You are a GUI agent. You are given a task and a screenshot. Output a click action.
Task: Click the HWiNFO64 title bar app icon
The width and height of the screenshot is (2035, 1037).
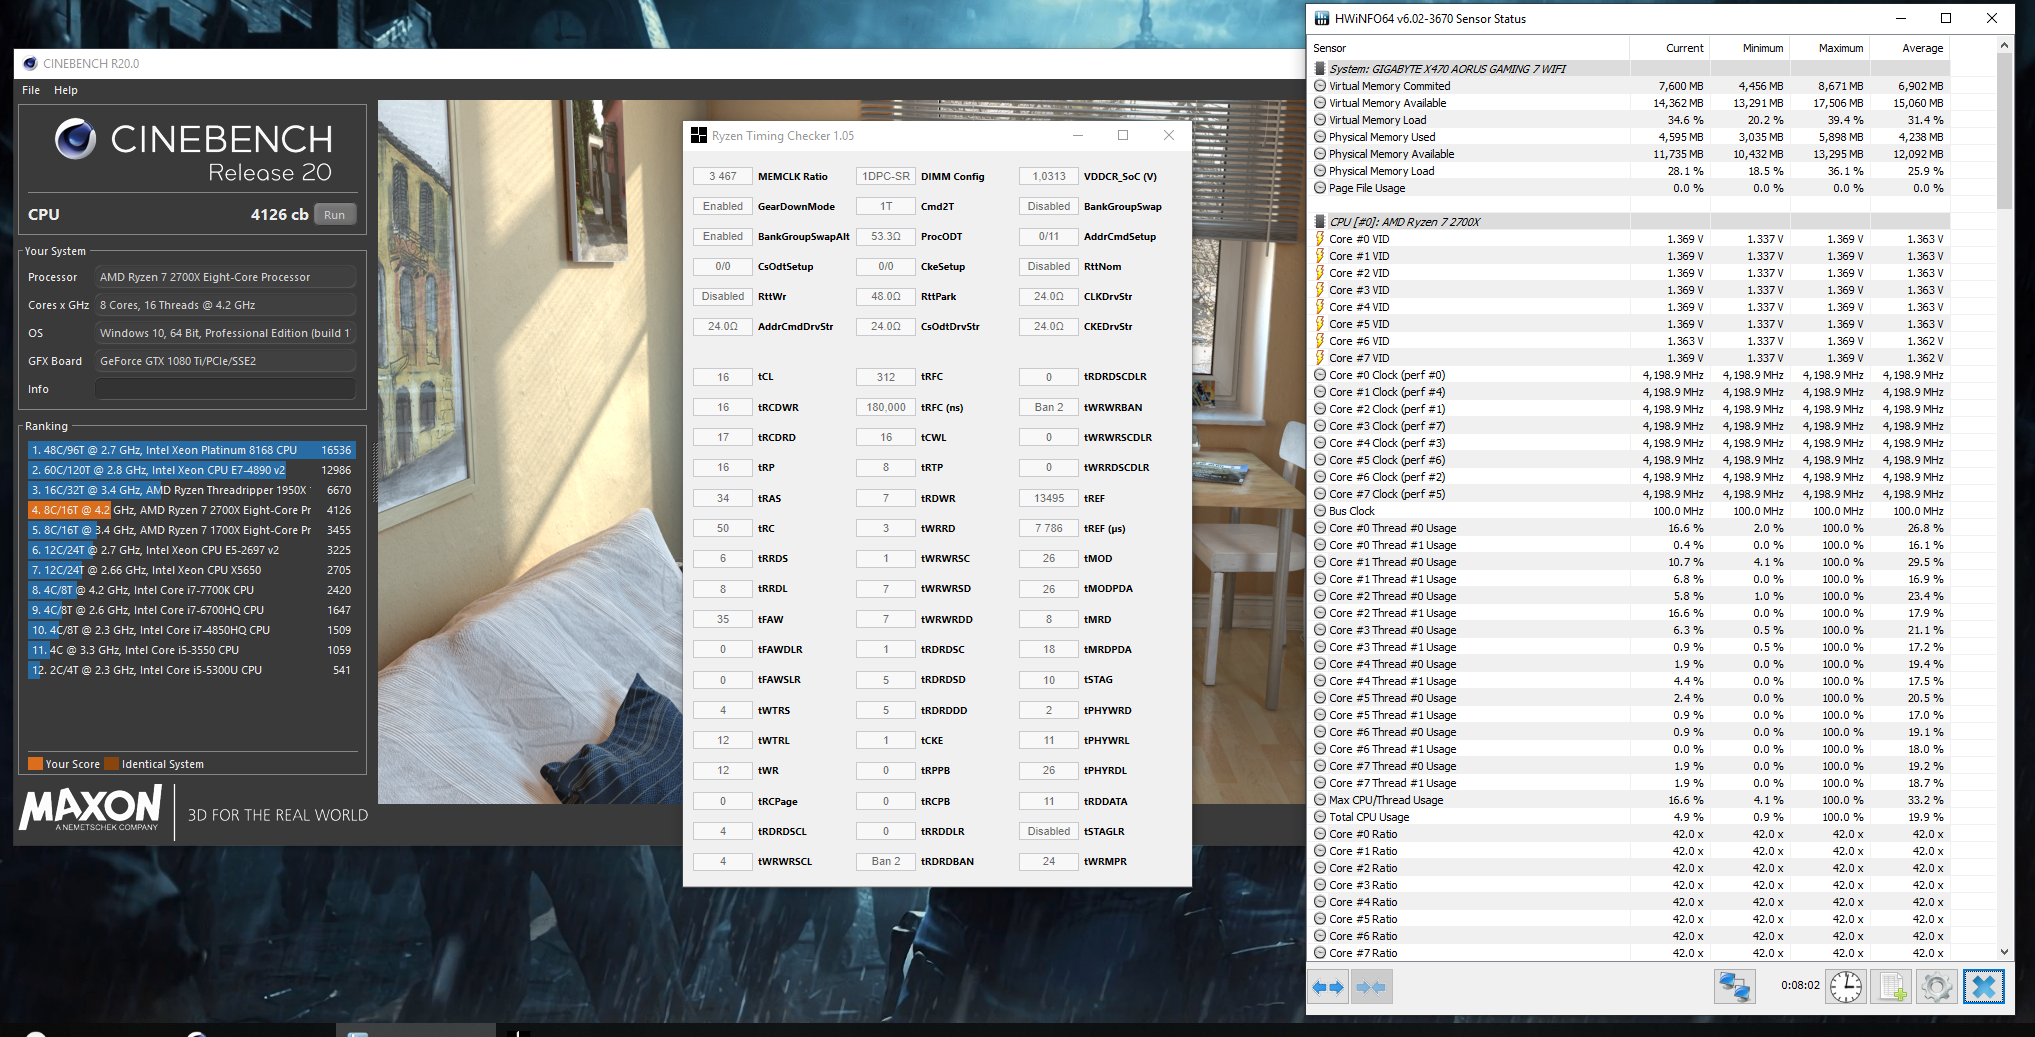coord(1322,18)
